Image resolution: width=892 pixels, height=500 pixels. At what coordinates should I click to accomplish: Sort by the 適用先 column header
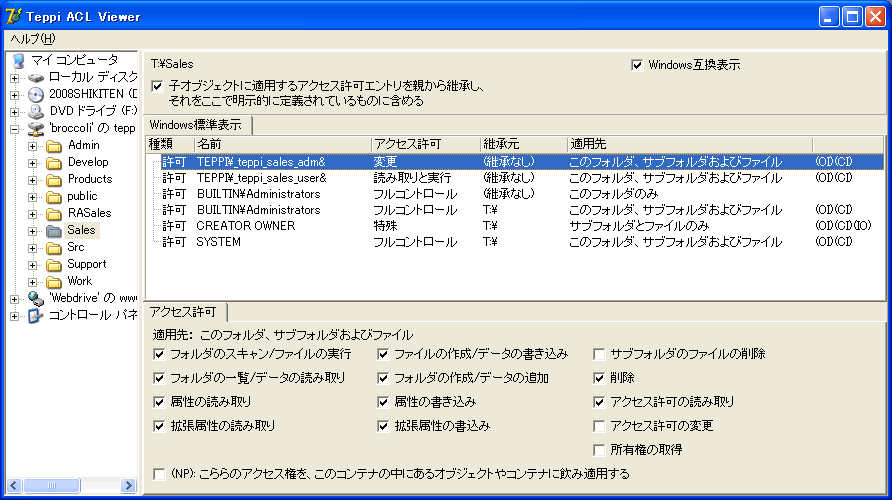click(689, 144)
